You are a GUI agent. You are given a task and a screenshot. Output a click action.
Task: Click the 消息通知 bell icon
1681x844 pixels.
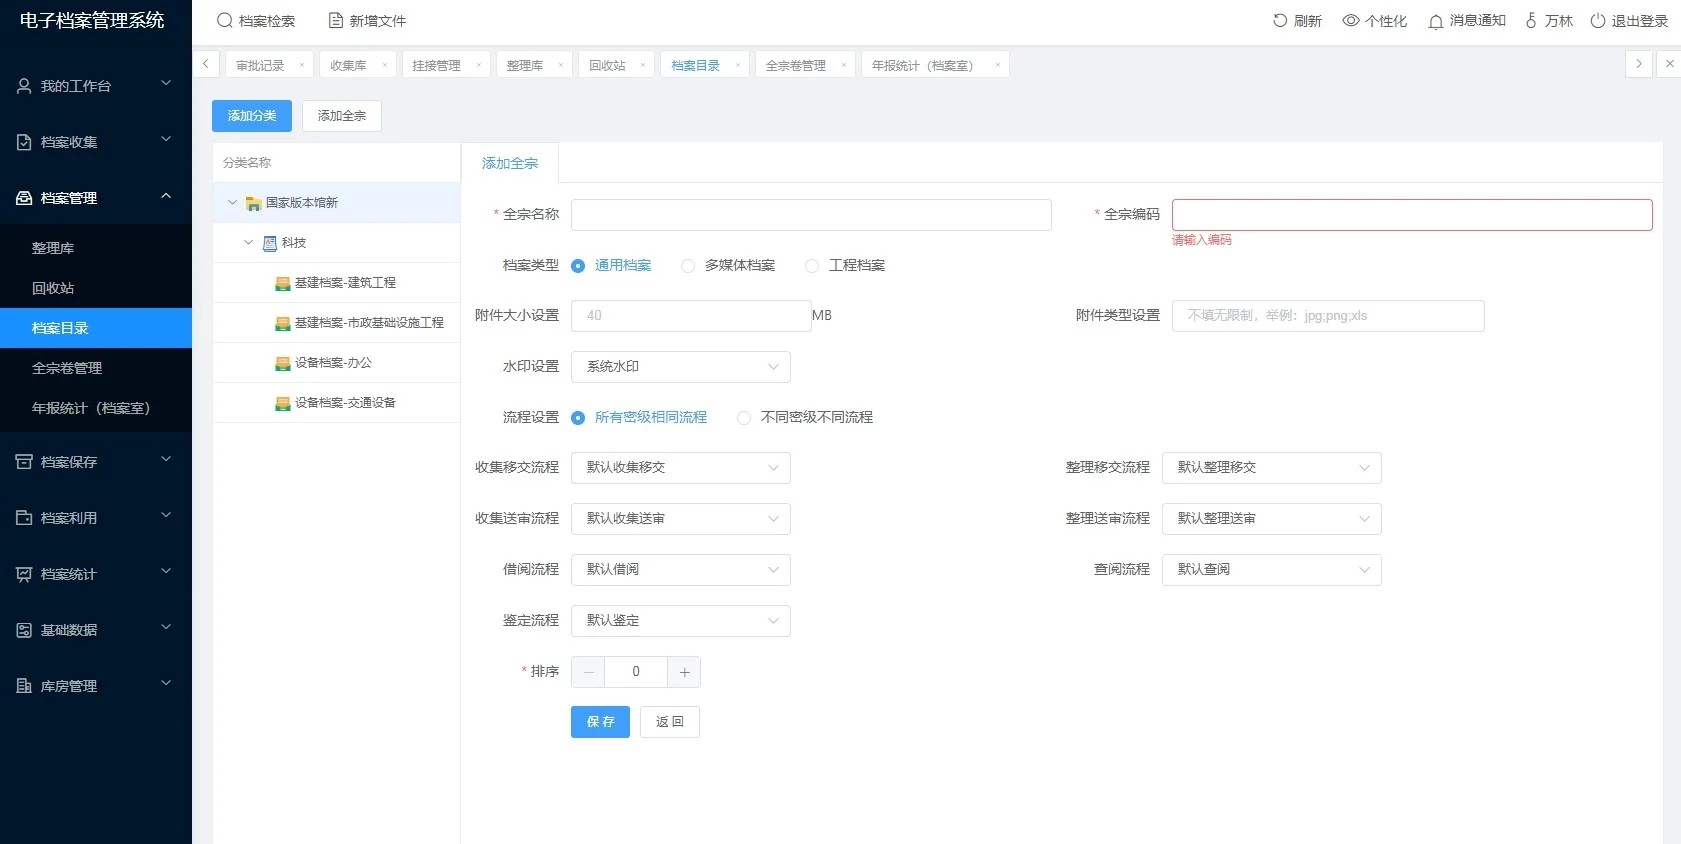pos(1436,21)
